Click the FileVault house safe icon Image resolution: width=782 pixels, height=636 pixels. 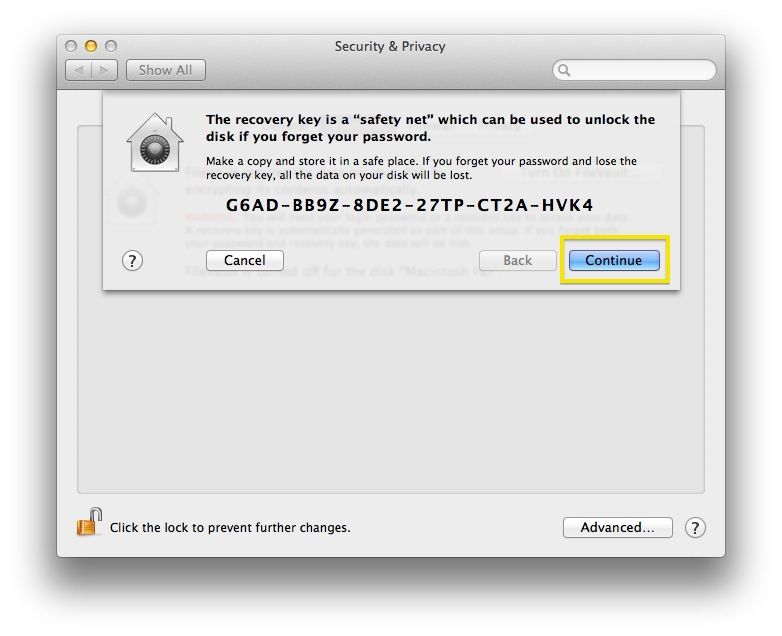155,143
